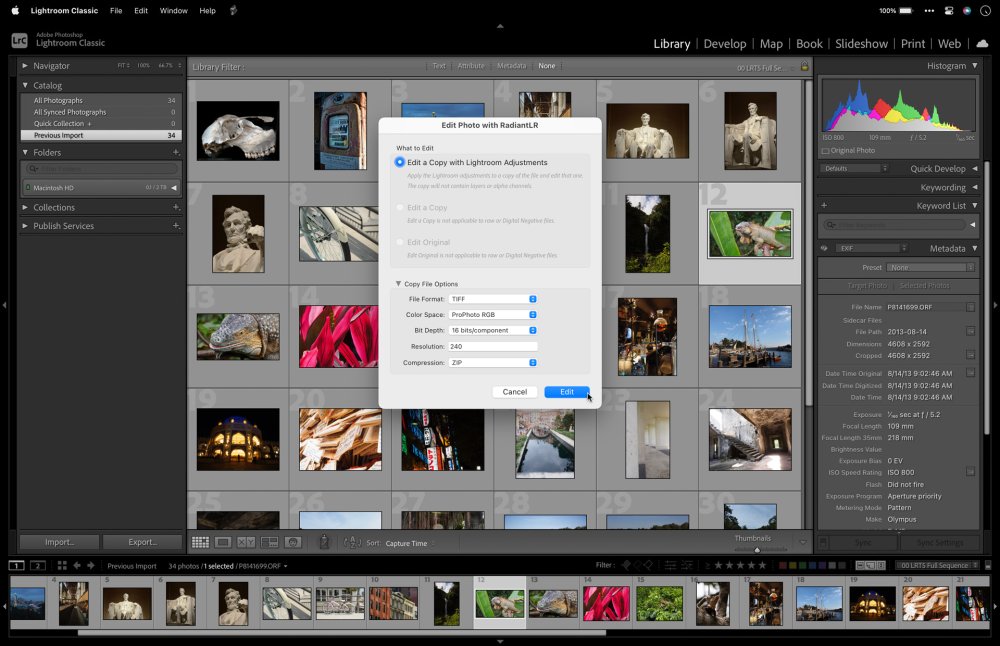Click the filter lock icon

coord(804,66)
